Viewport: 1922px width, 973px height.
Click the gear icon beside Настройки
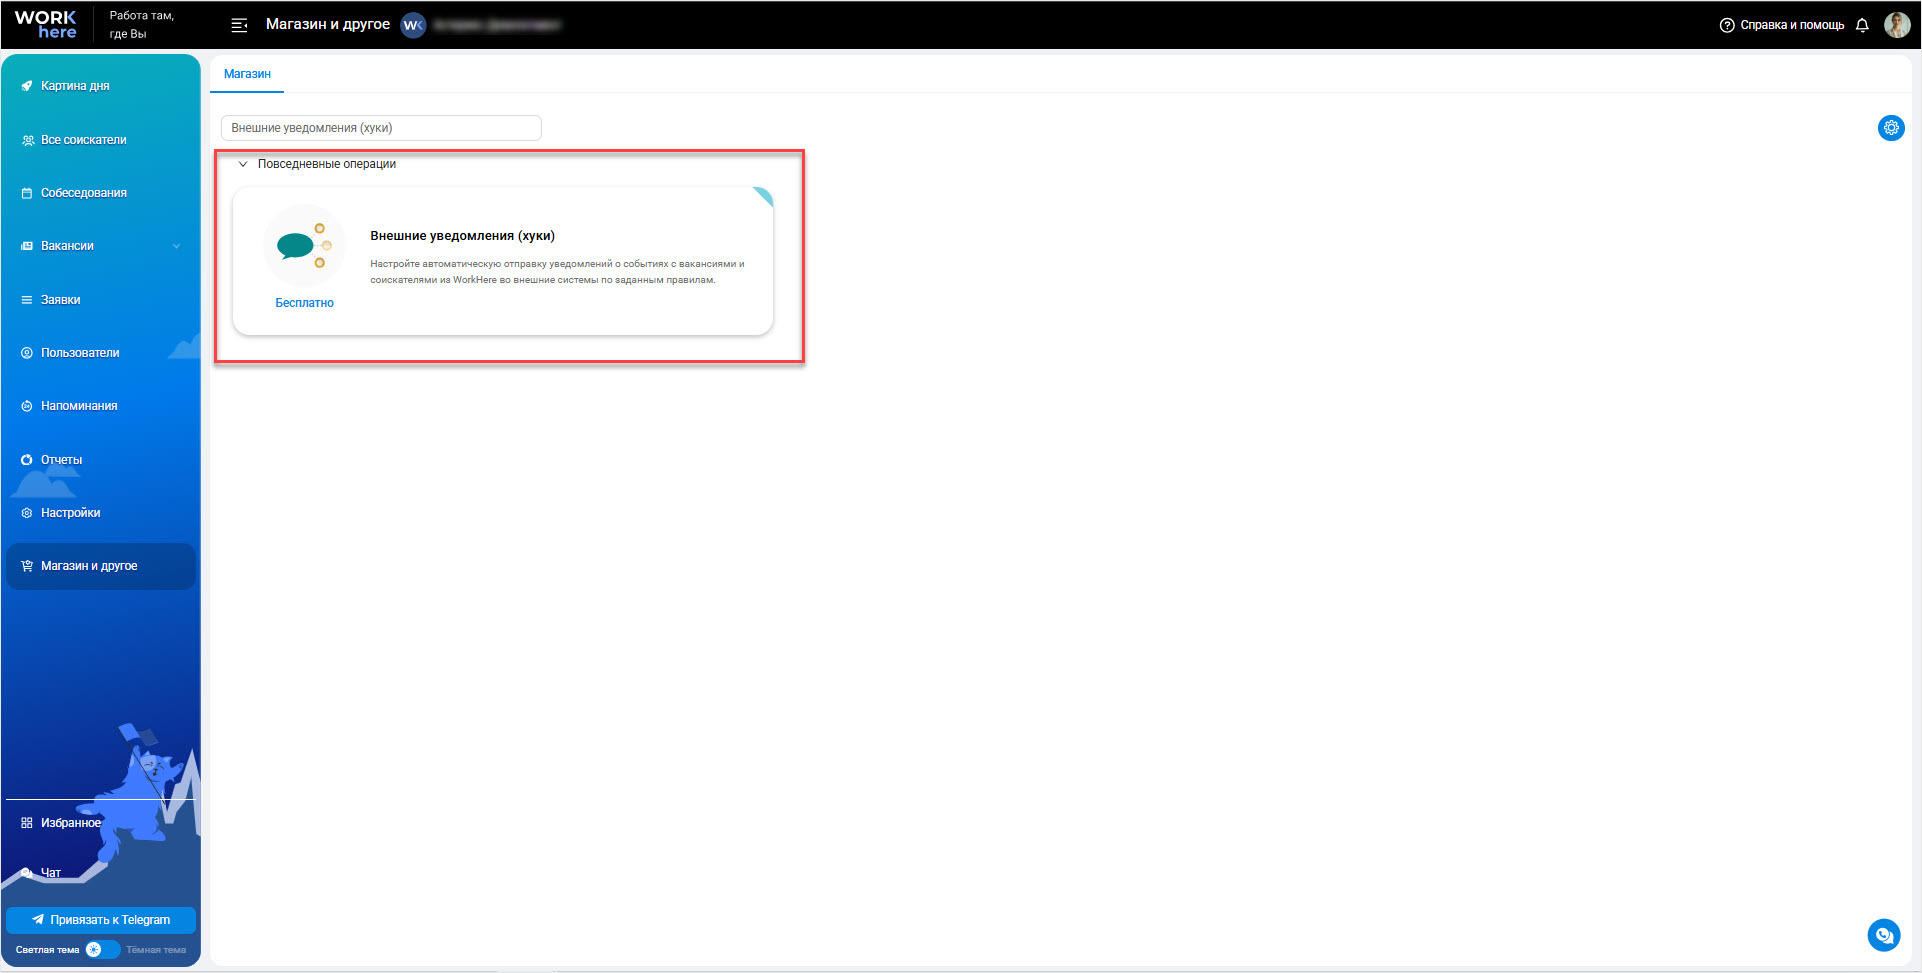pyautogui.click(x=27, y=513)
